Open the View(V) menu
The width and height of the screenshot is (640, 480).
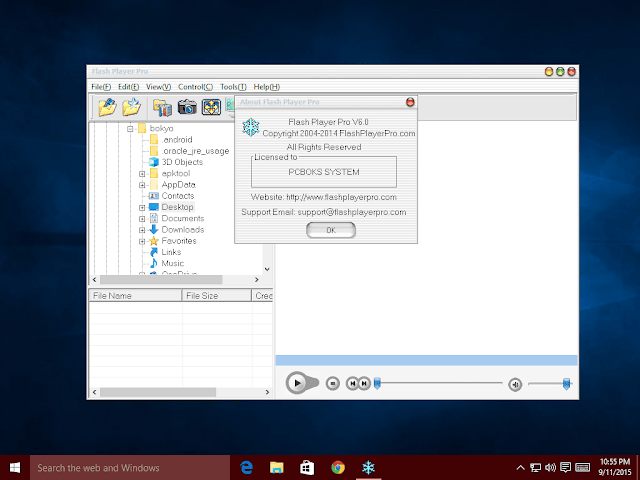pos(158,87)
